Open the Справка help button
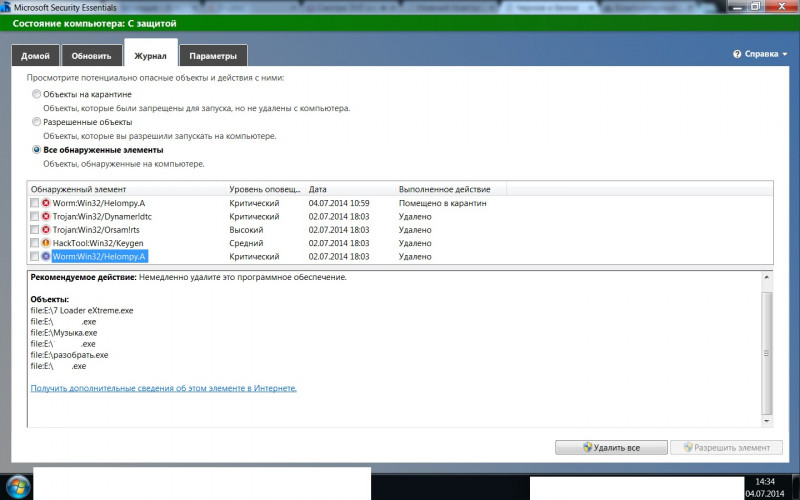Image resolution: width=800 pixels, height=500 pixels. coord(760,54)
